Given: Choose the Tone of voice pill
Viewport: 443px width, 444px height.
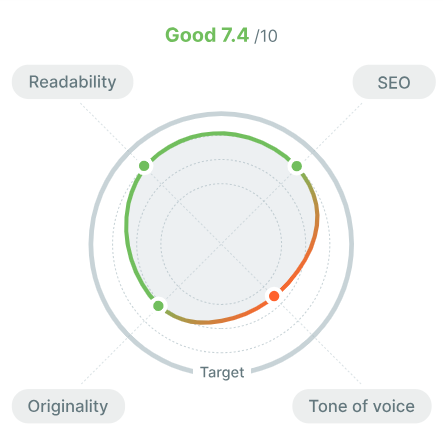Looking at the screenshot, I should 362,406.
